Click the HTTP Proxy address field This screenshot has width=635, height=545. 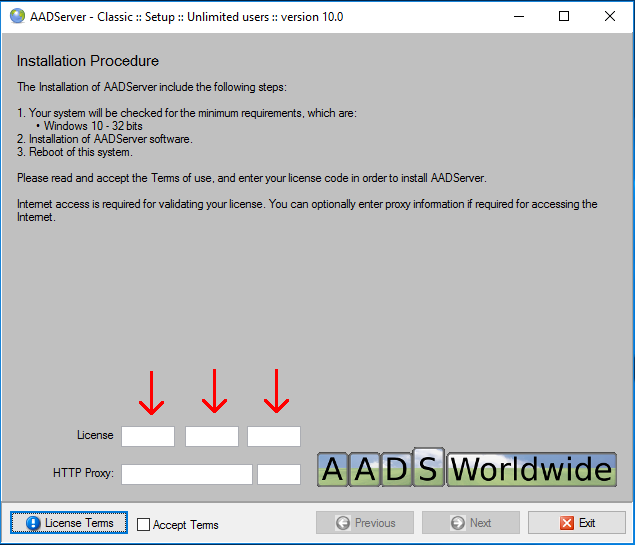pyautogui.click(x=187, y=474)
